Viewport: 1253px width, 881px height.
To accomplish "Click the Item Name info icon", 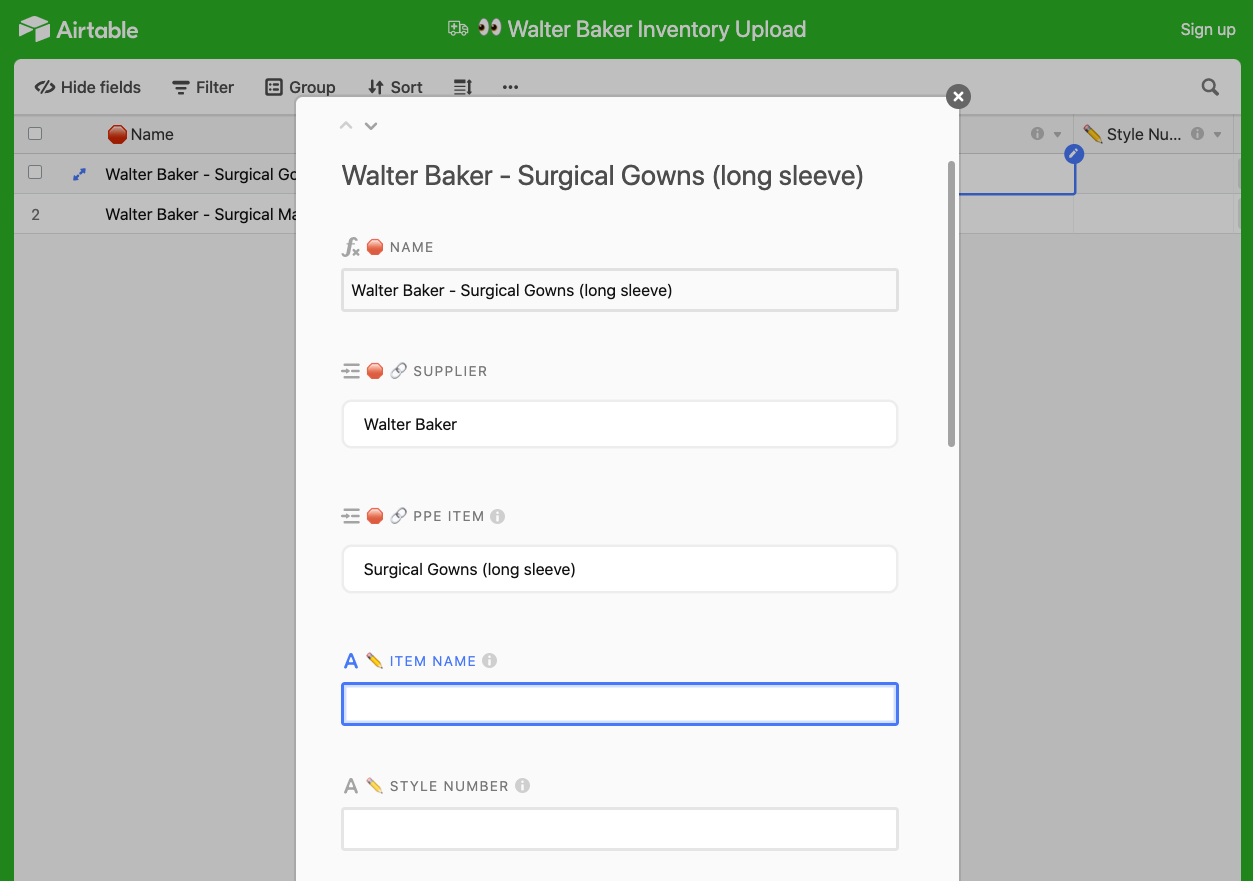I will pos(489,661).
